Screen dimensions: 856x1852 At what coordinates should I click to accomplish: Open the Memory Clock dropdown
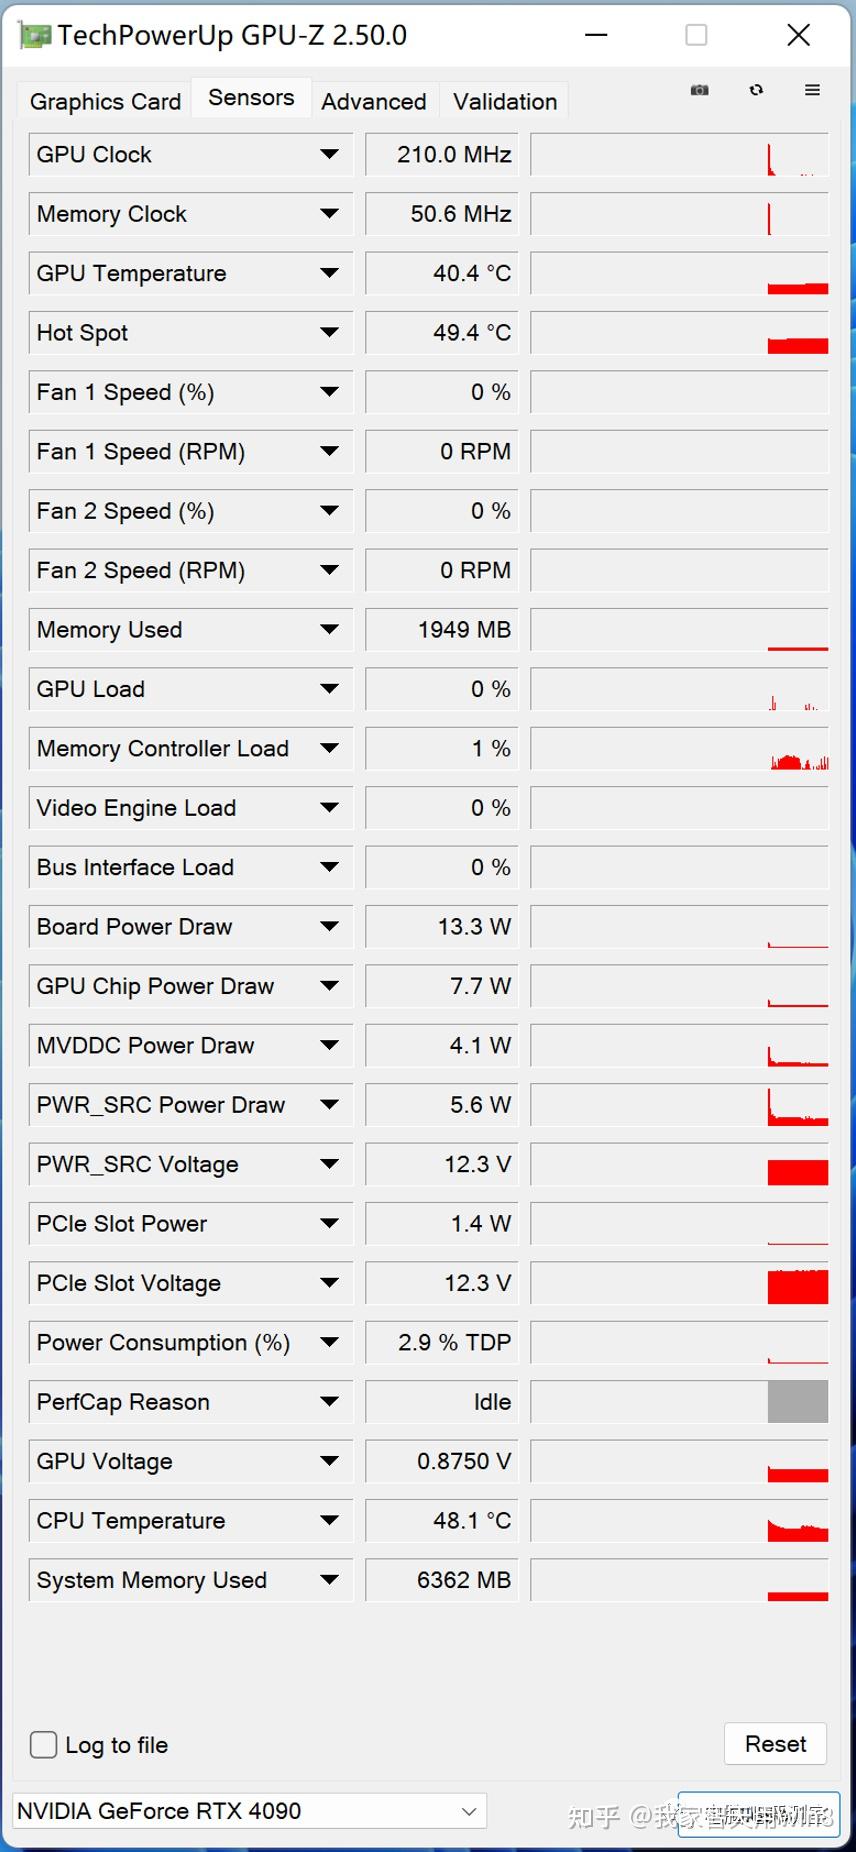point(330,213)
